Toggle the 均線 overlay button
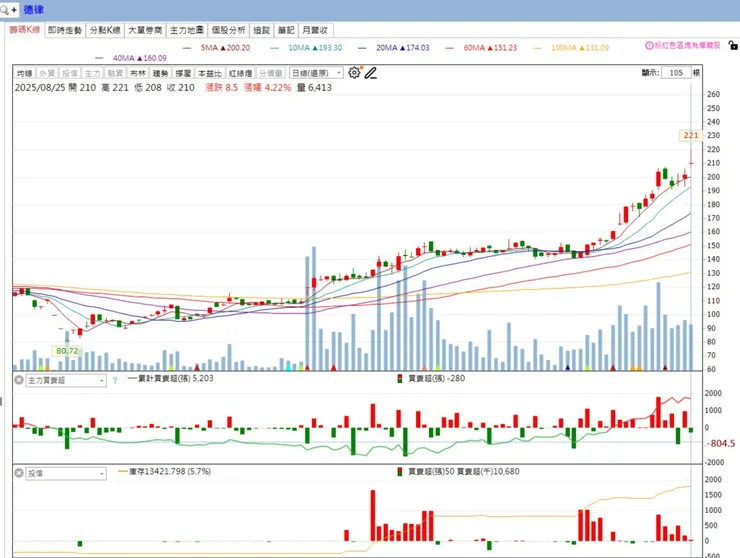Image resolution: width=740 pixels, height=558 pixels. 24,73
